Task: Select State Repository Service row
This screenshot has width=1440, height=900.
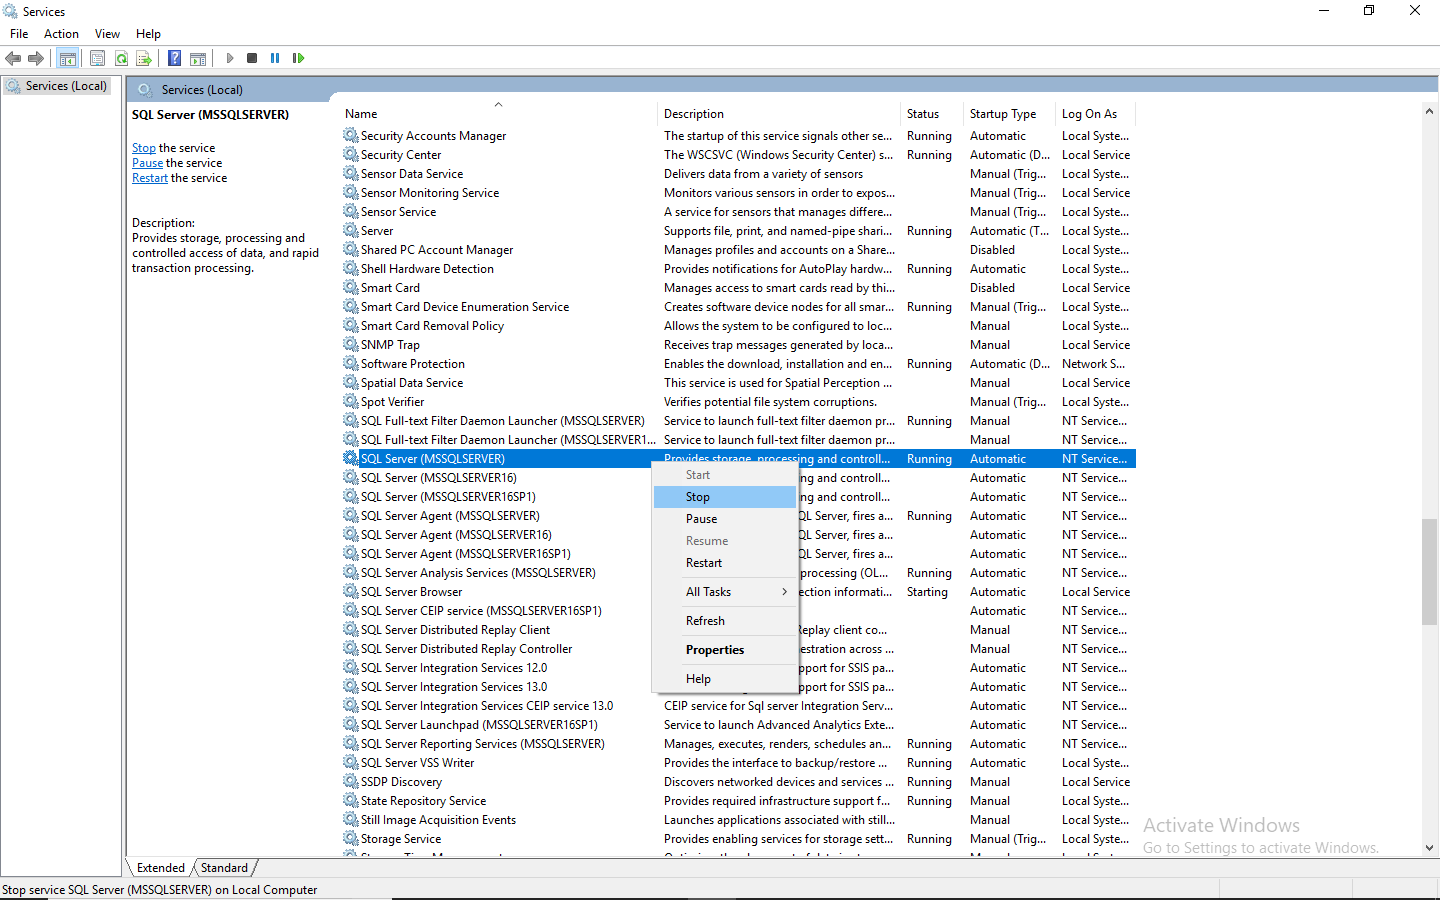Action: 738,801
